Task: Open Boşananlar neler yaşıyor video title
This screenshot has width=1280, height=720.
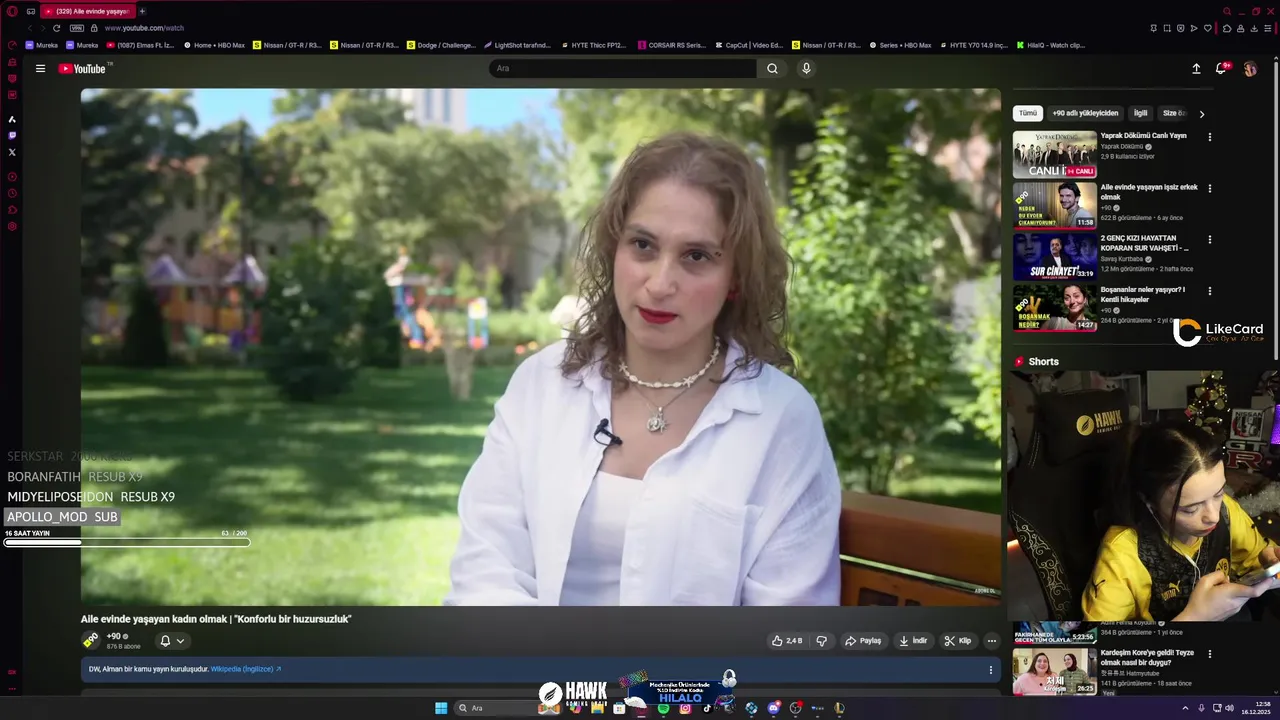Action: point(1143,294)
